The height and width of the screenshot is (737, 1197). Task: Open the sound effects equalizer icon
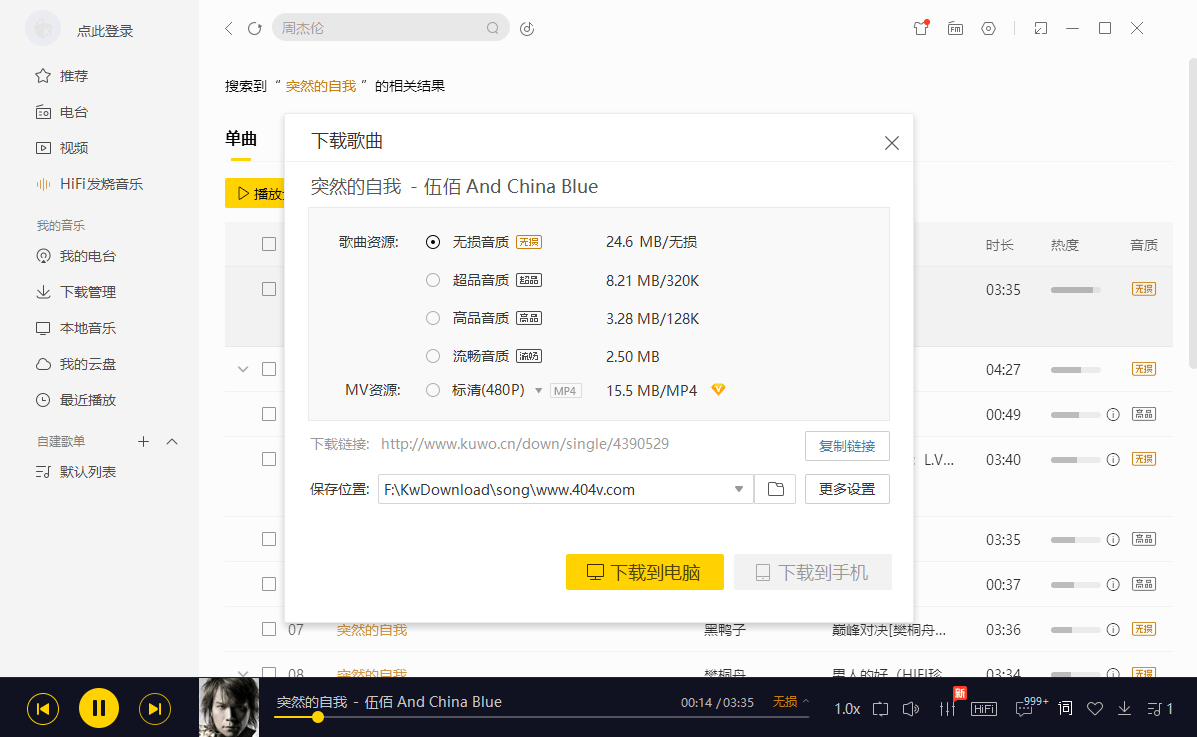(946, 709)
